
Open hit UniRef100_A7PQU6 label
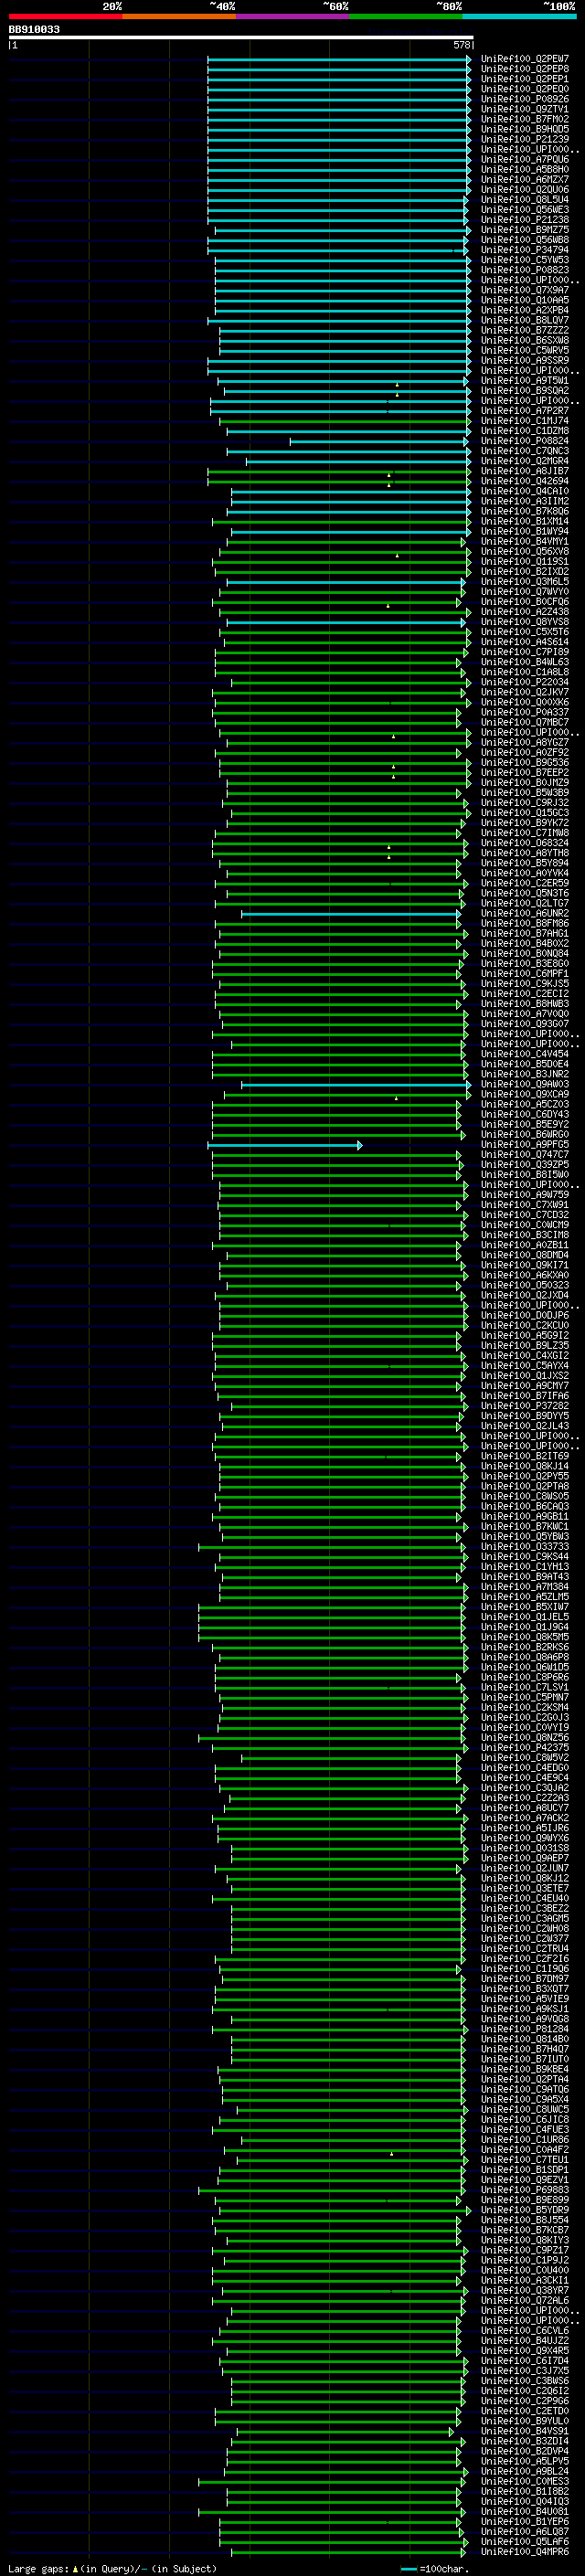[525, 160]
